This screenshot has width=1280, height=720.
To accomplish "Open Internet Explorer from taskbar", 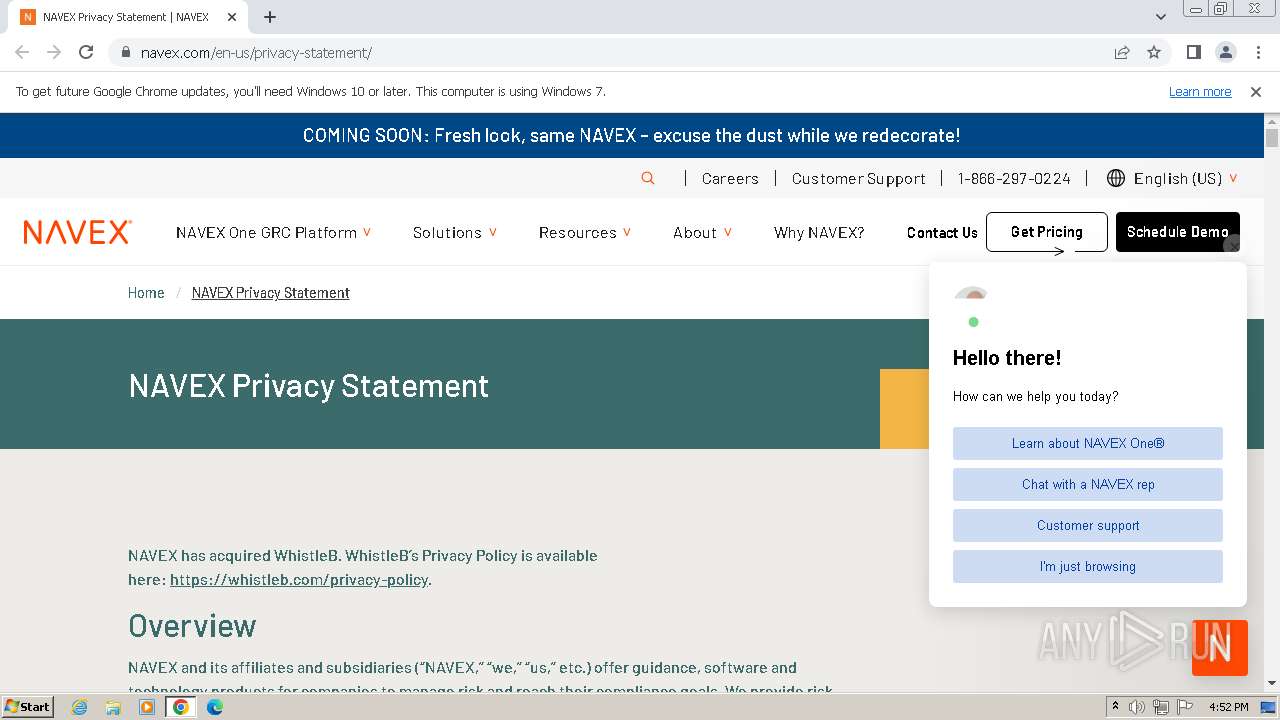I will tap(79, 707).
